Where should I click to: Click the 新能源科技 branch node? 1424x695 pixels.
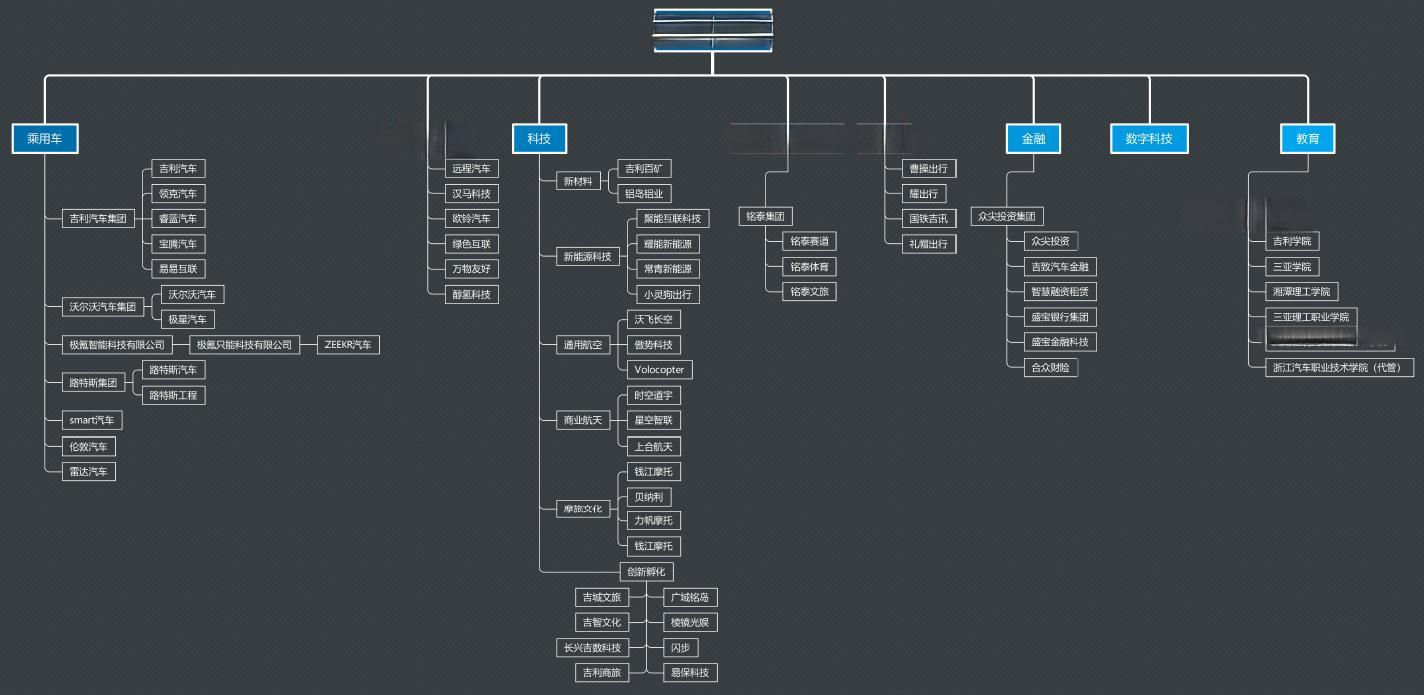click(x=587, y=256)
